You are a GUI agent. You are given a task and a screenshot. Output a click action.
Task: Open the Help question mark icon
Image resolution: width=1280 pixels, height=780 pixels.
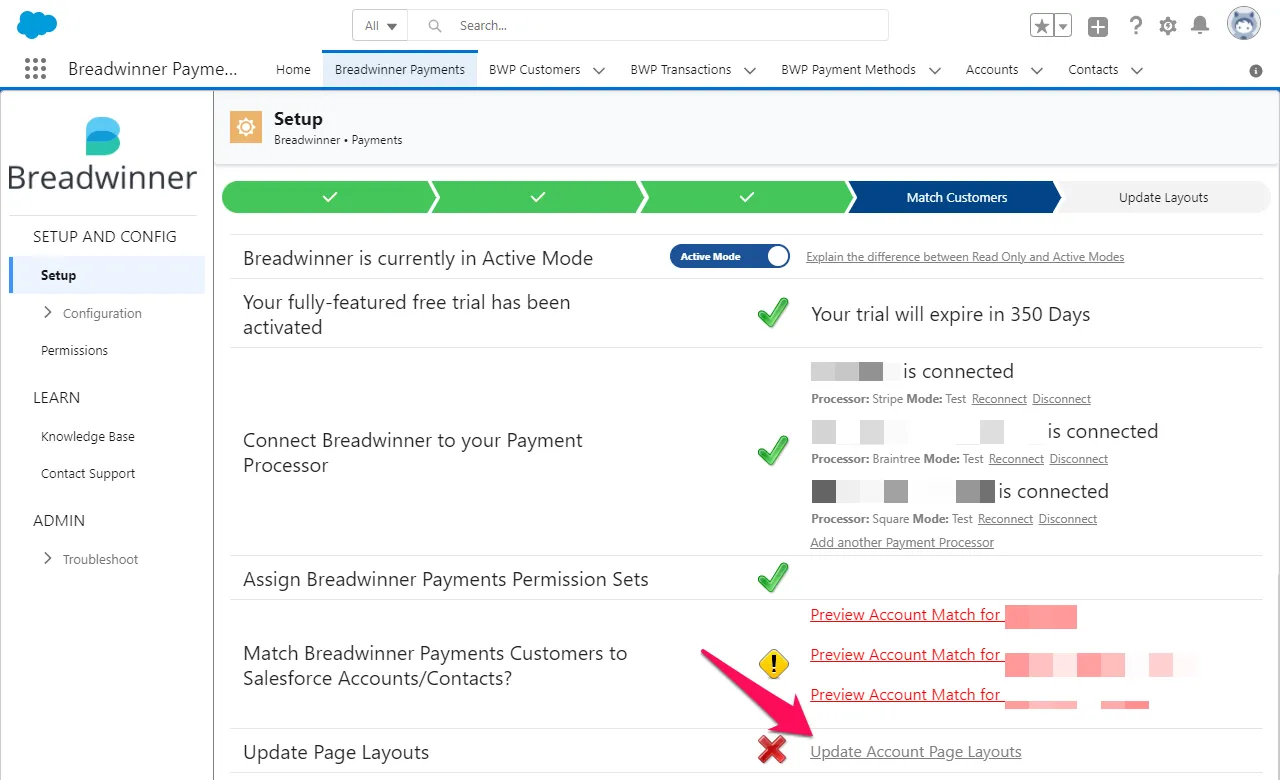tap(1135, 26)
